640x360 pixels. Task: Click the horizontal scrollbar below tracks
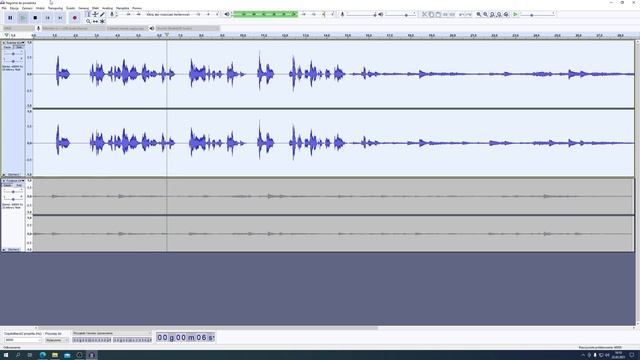[208, 328]
